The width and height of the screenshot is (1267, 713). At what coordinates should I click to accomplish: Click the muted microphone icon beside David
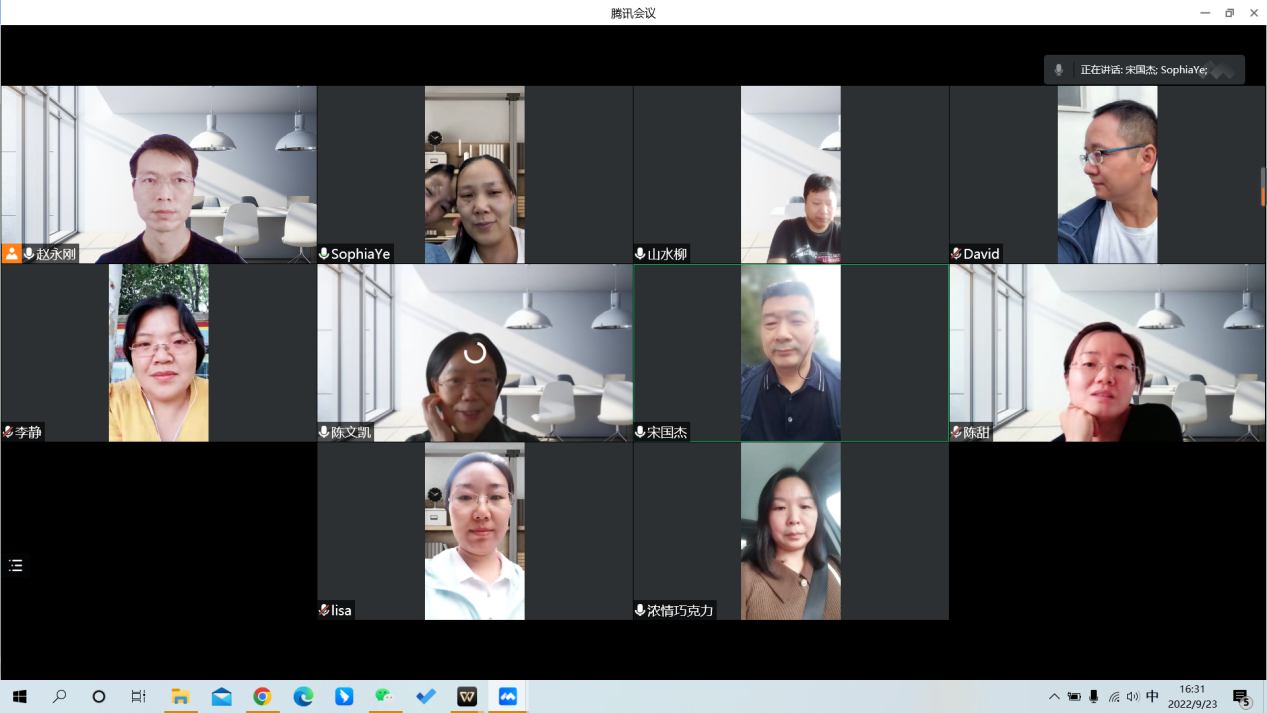956,254
